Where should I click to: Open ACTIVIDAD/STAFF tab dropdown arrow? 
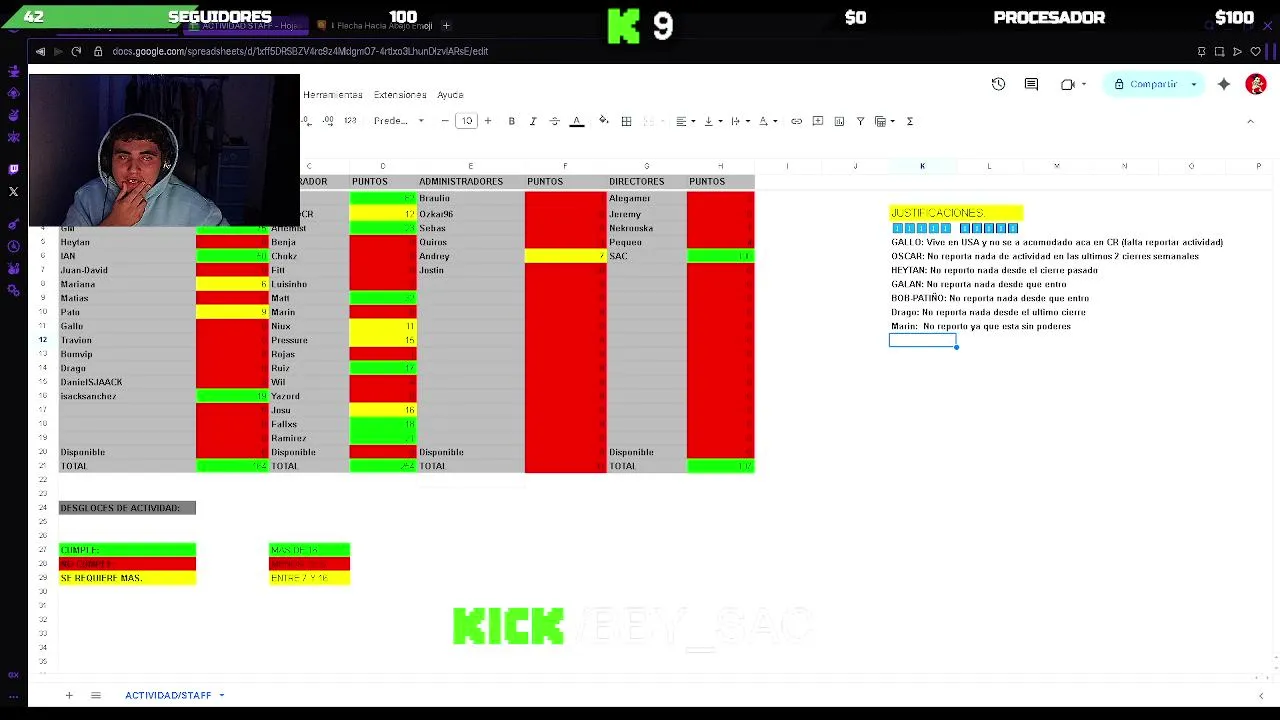(x=222, y=695)
